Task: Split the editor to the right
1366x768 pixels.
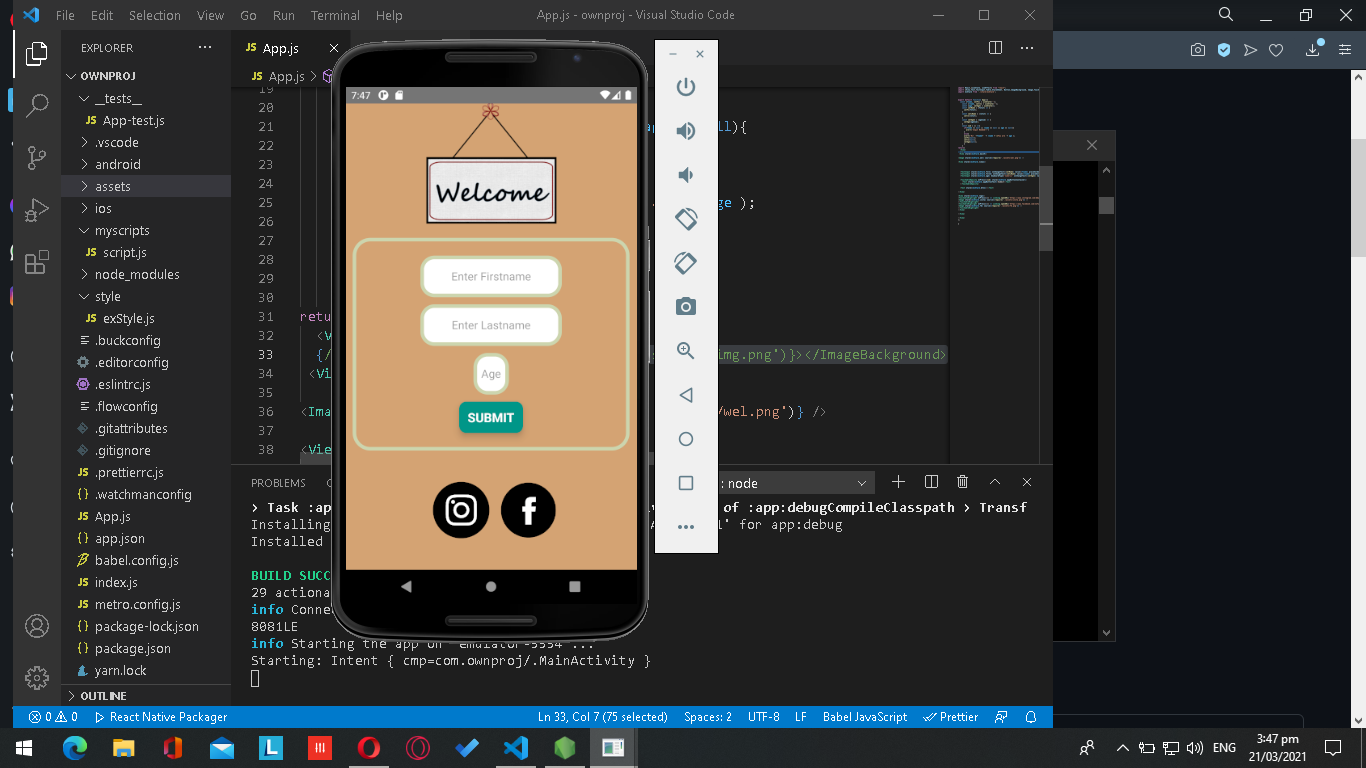Action: (995, 48)
